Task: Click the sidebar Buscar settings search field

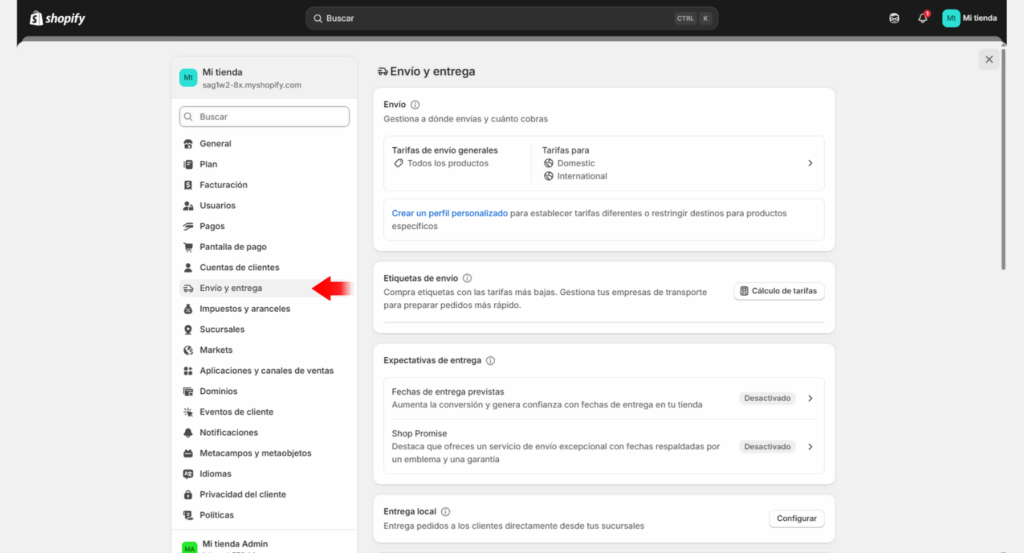Action: click(264, 117)
